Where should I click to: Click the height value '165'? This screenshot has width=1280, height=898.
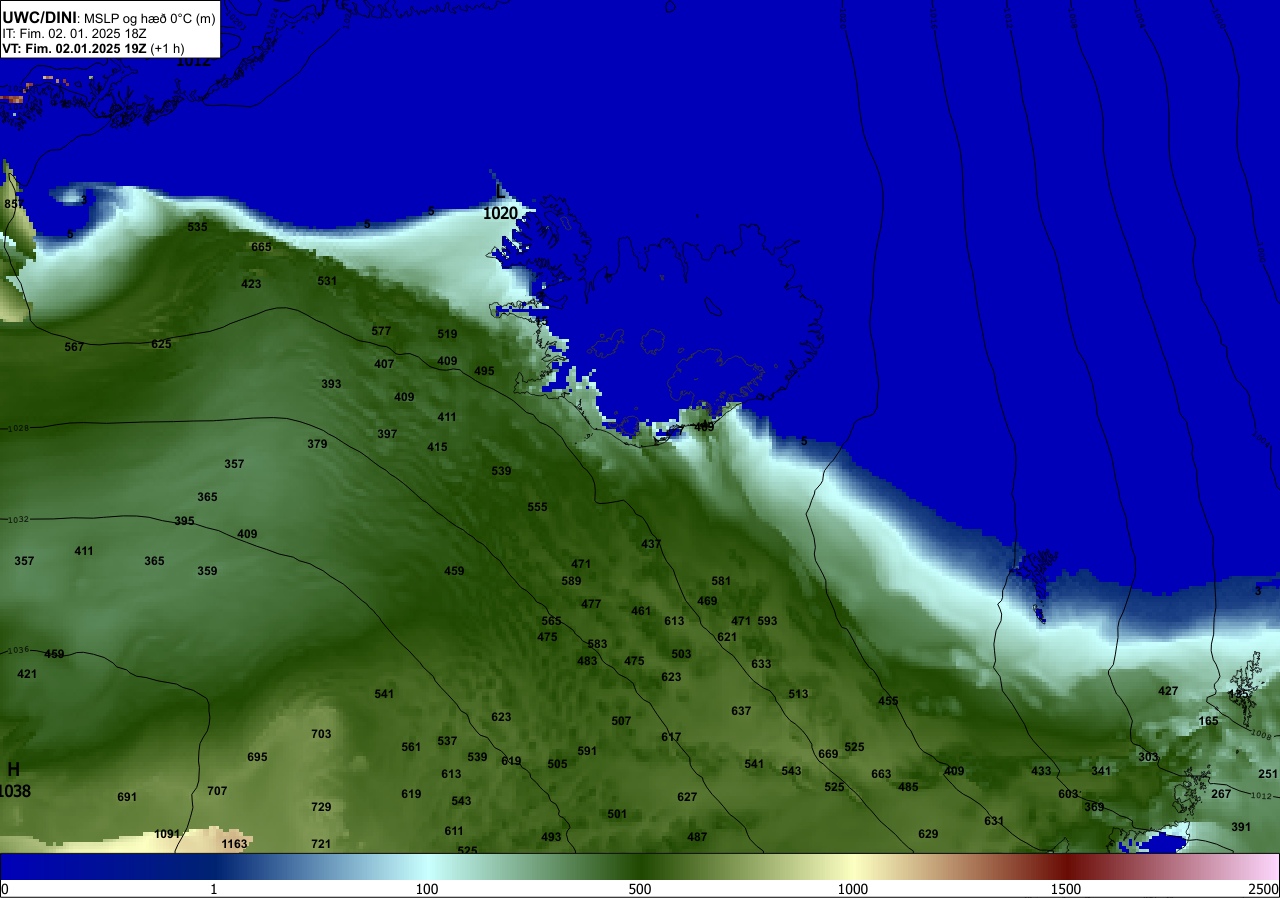pos(1208,721)
